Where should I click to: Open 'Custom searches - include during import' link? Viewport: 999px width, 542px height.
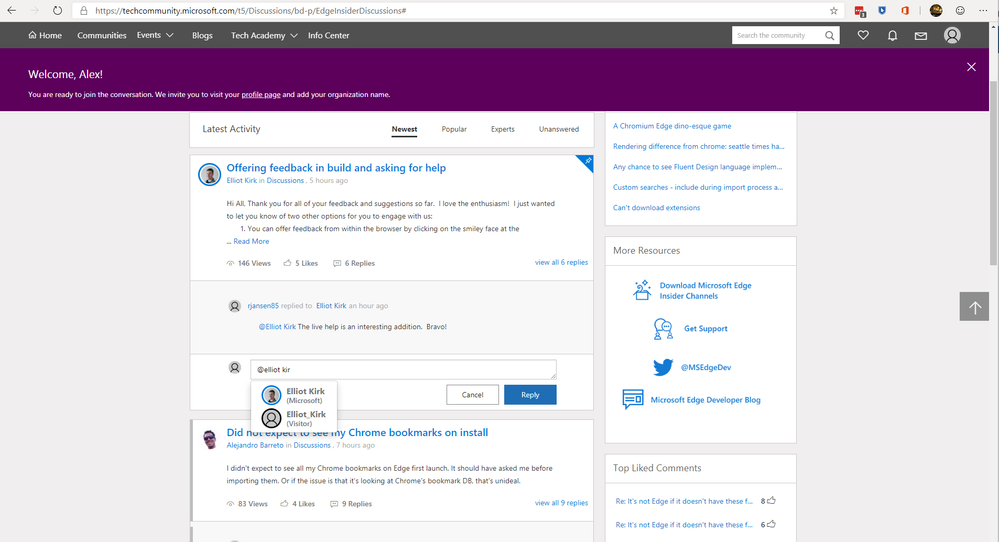pyautogui.click(x=698, y=187)
